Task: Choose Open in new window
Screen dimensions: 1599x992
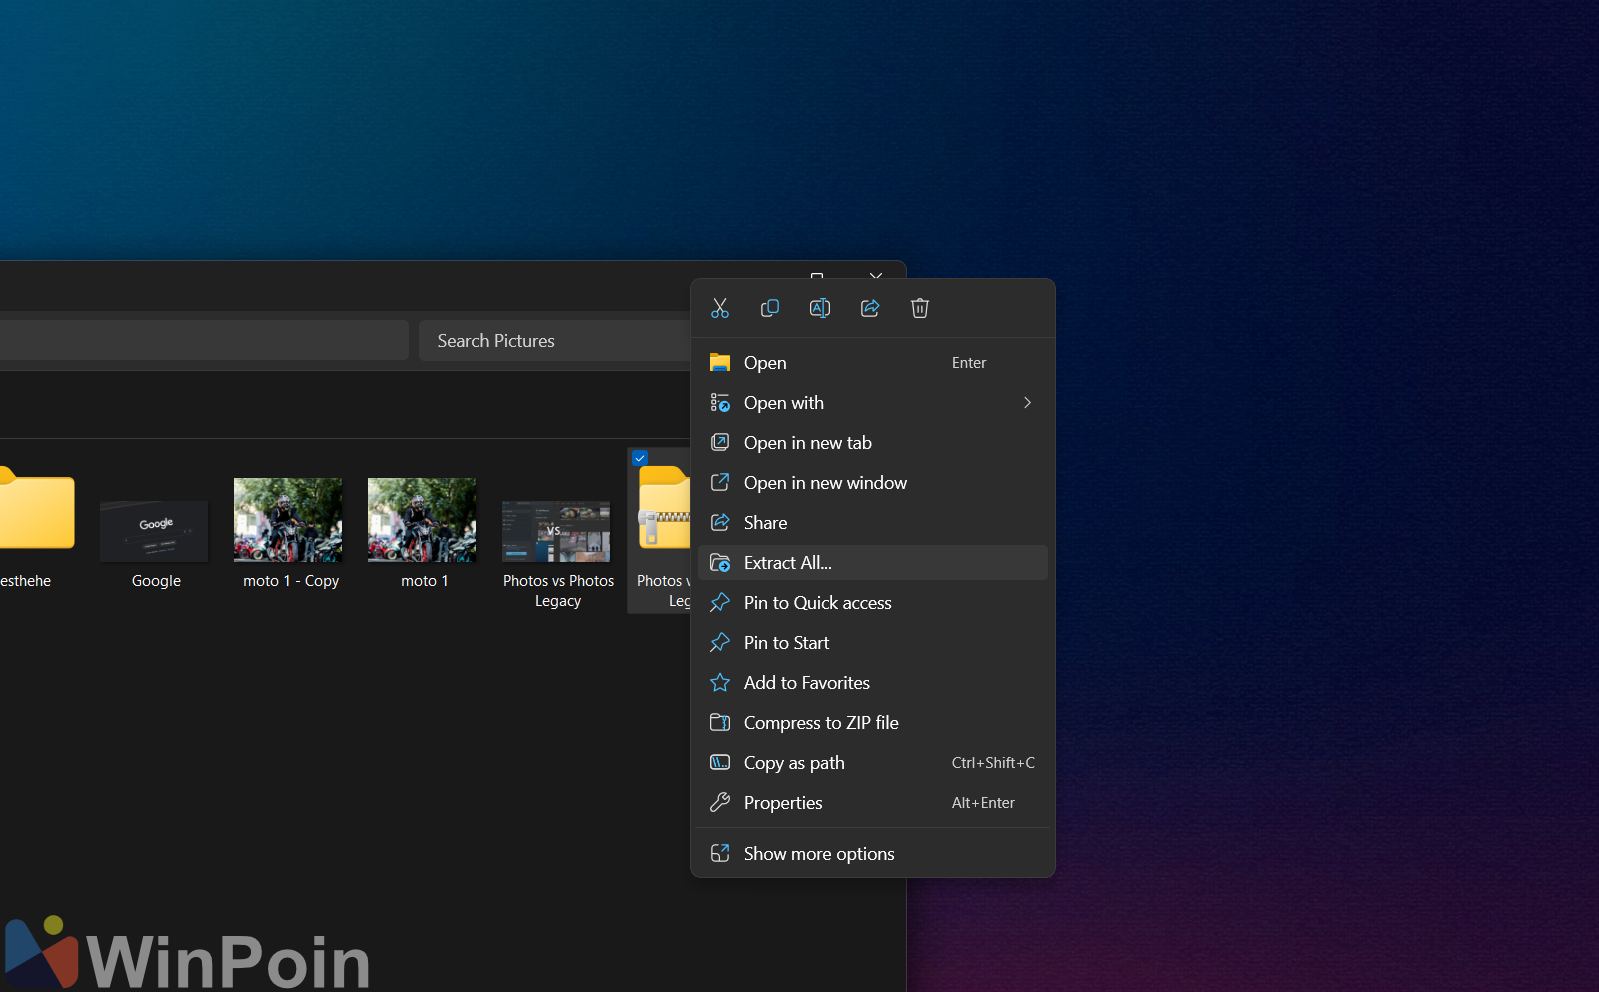Action: tap(825, 483)
